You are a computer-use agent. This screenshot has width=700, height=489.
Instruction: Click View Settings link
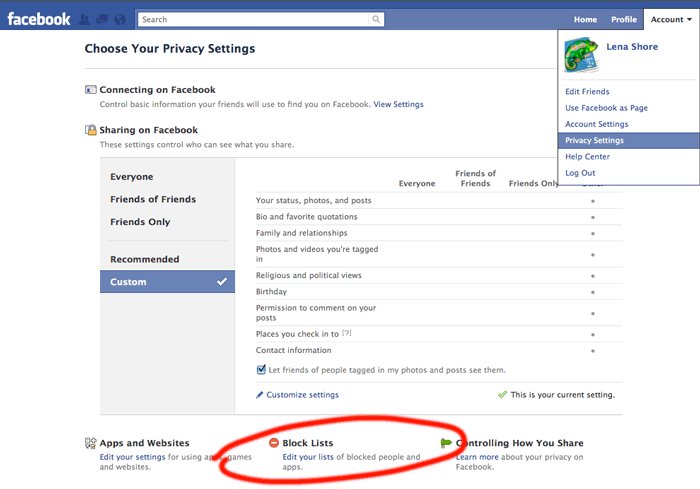398,104
